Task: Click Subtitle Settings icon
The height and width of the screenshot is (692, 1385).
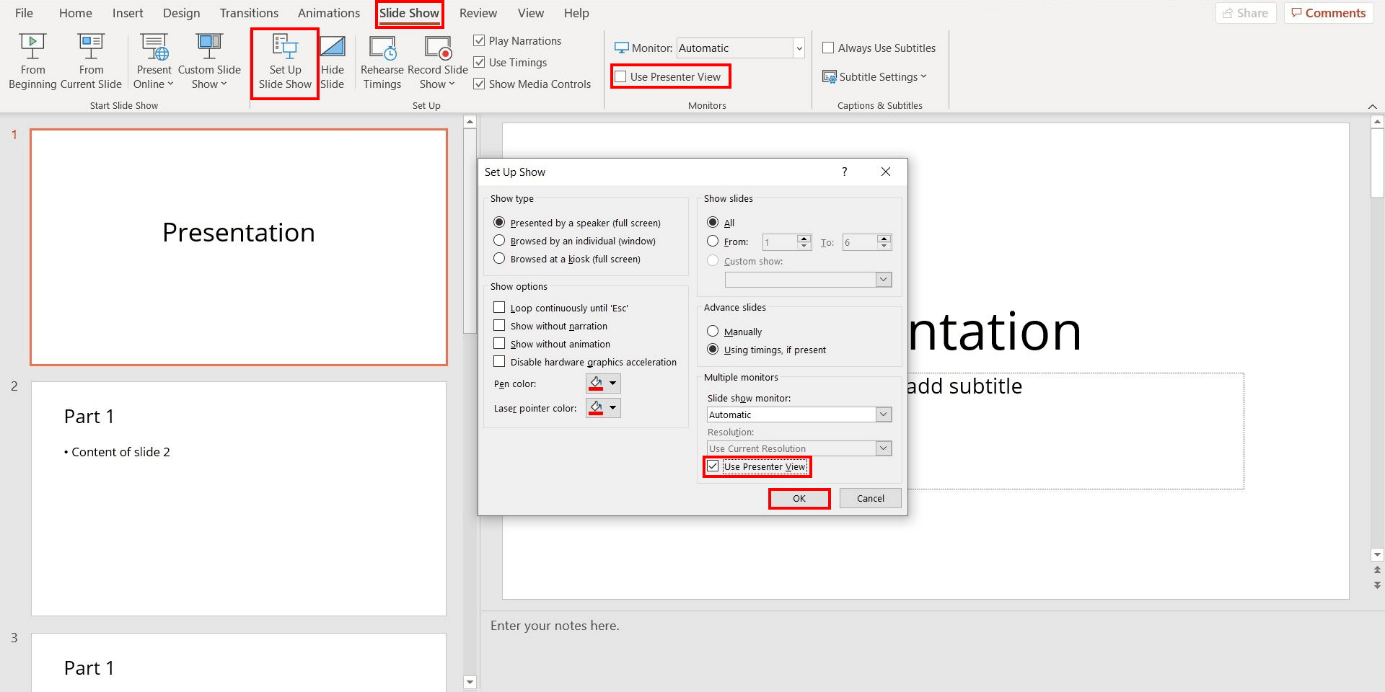Action: point(829,77)
